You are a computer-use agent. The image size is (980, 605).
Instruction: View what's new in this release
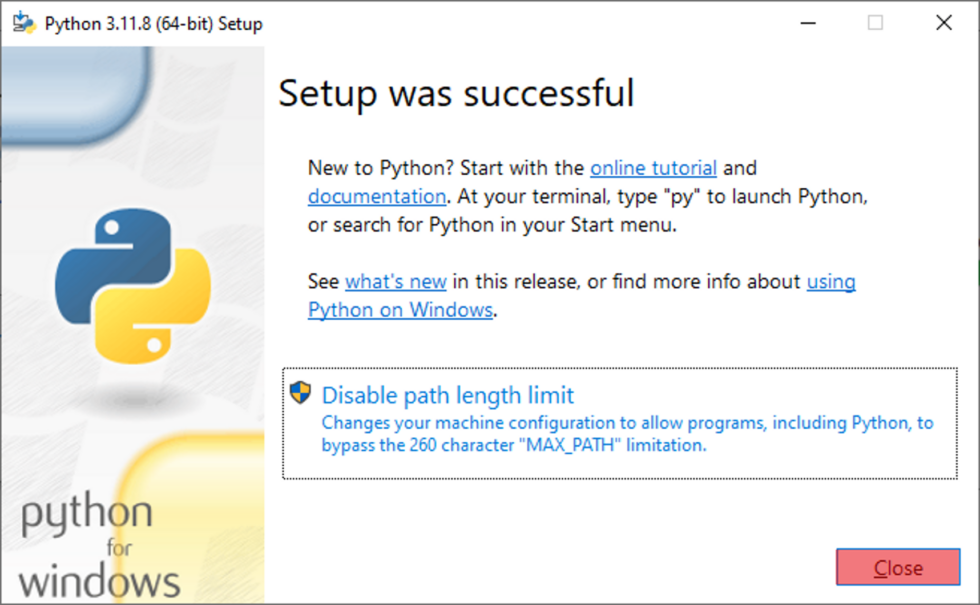(395, 281)
